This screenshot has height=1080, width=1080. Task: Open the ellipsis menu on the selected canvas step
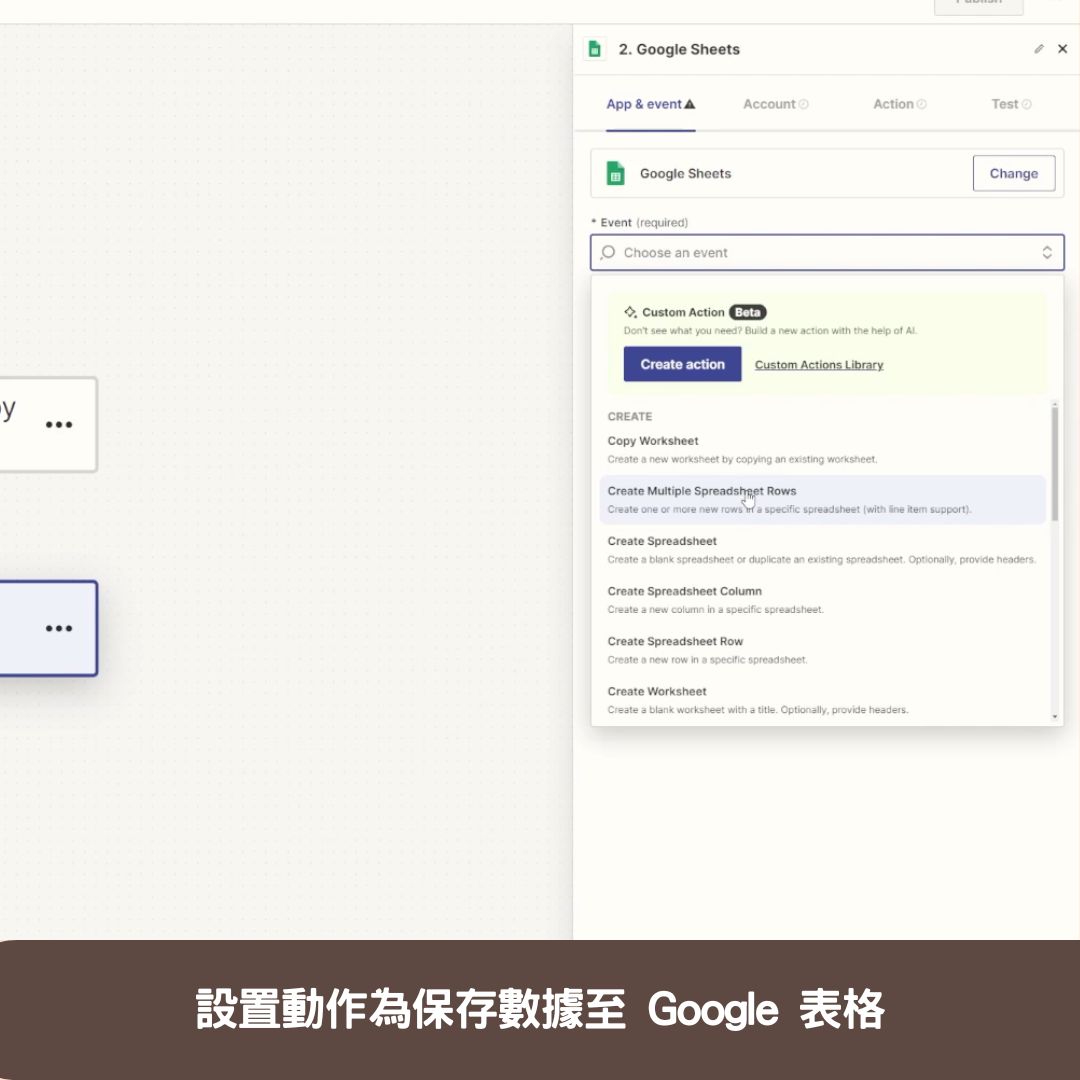pyautogui.click(x=60, y=628)
